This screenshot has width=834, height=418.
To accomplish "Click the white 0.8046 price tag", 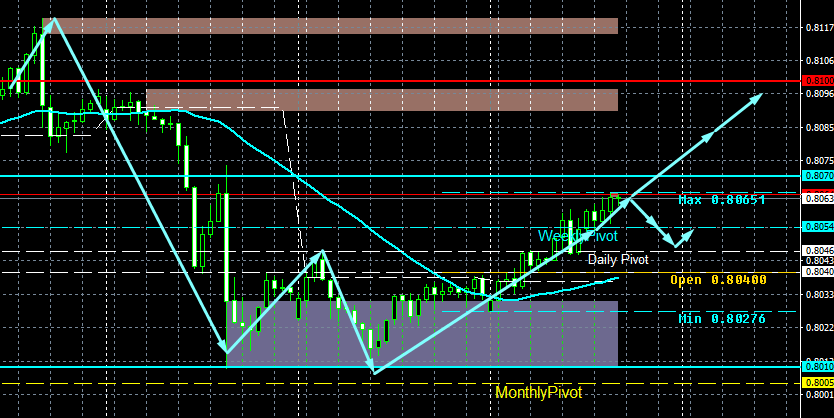I will tap(818, 250).
